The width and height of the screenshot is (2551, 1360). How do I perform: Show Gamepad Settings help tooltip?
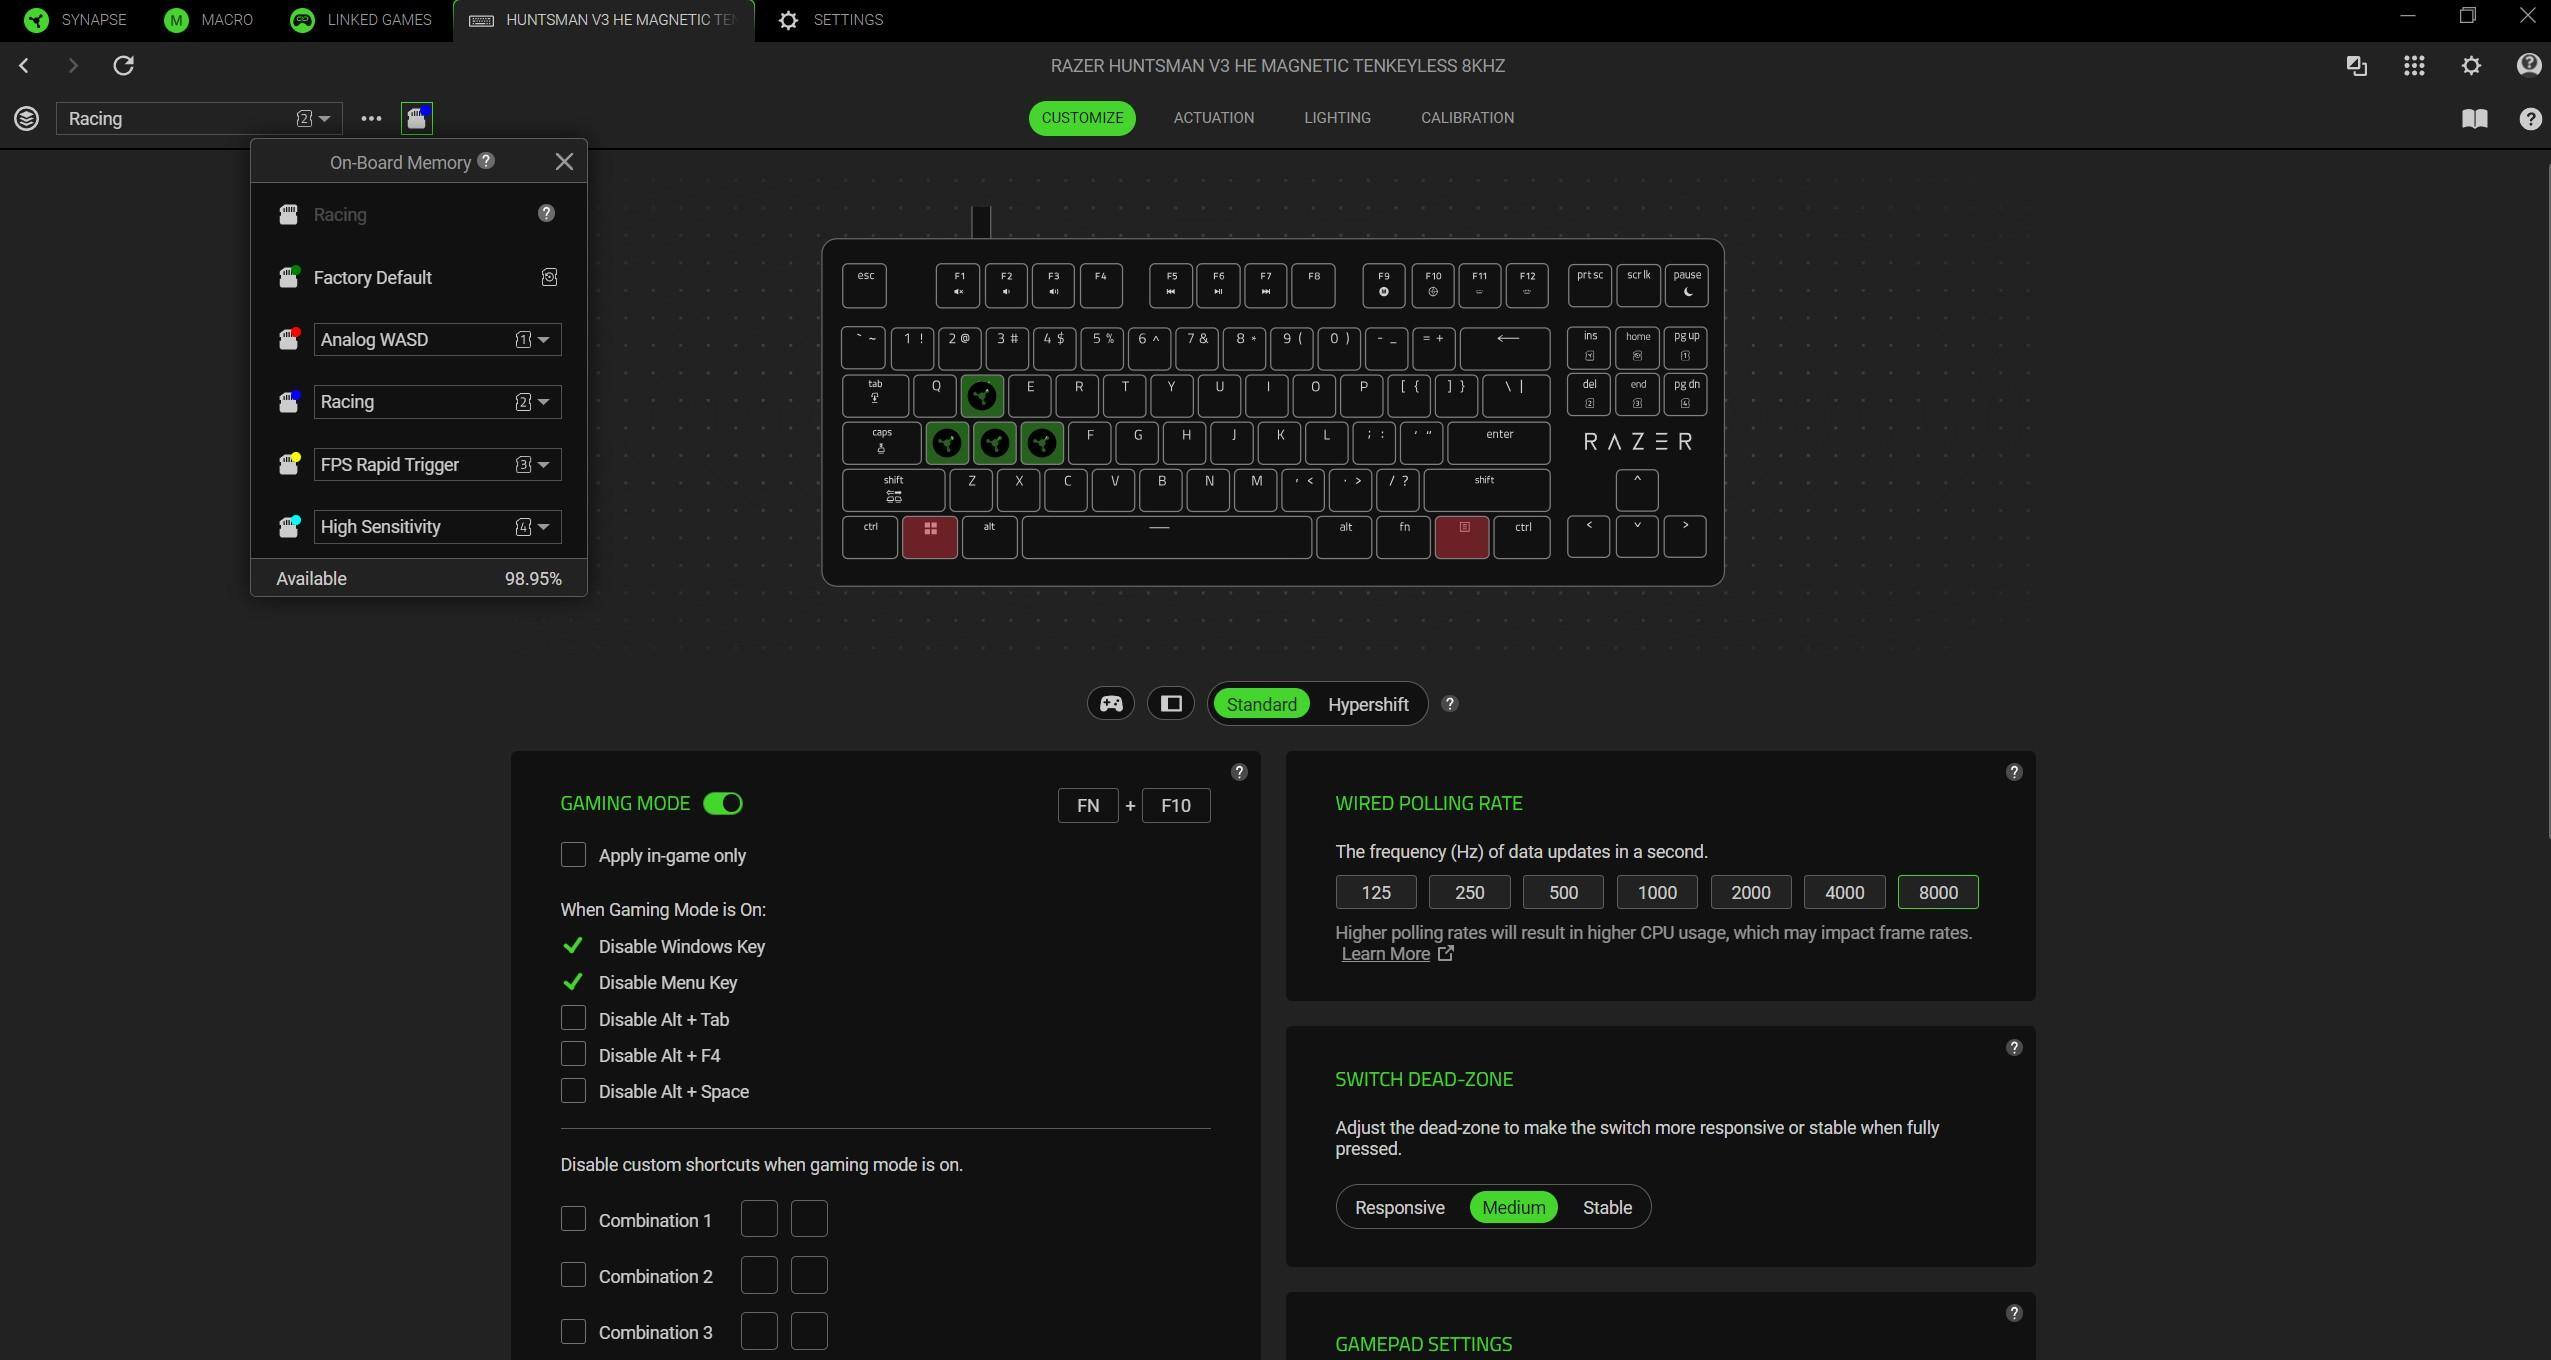2014,1313
